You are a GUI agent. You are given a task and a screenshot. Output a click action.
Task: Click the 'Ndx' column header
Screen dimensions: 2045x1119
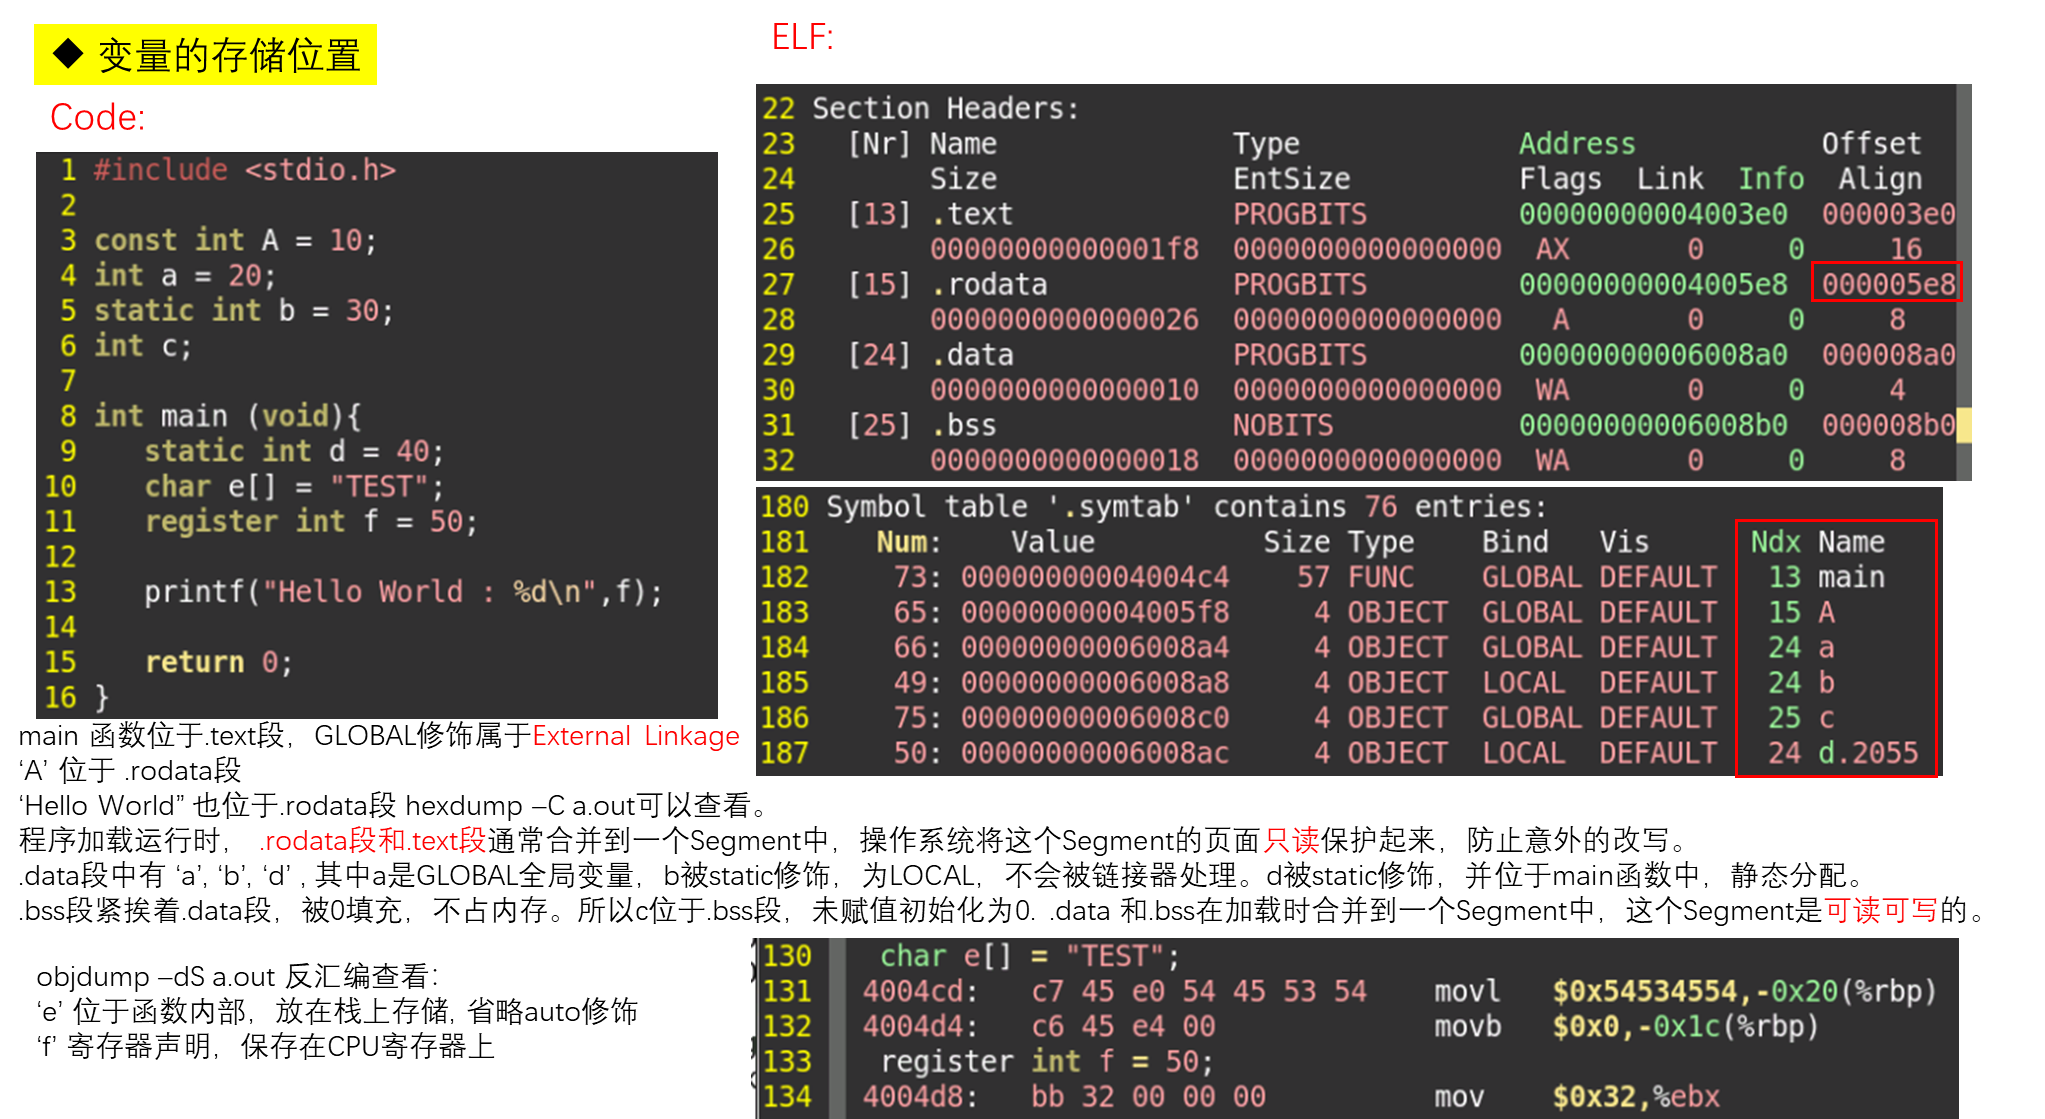coord(1775,542)
